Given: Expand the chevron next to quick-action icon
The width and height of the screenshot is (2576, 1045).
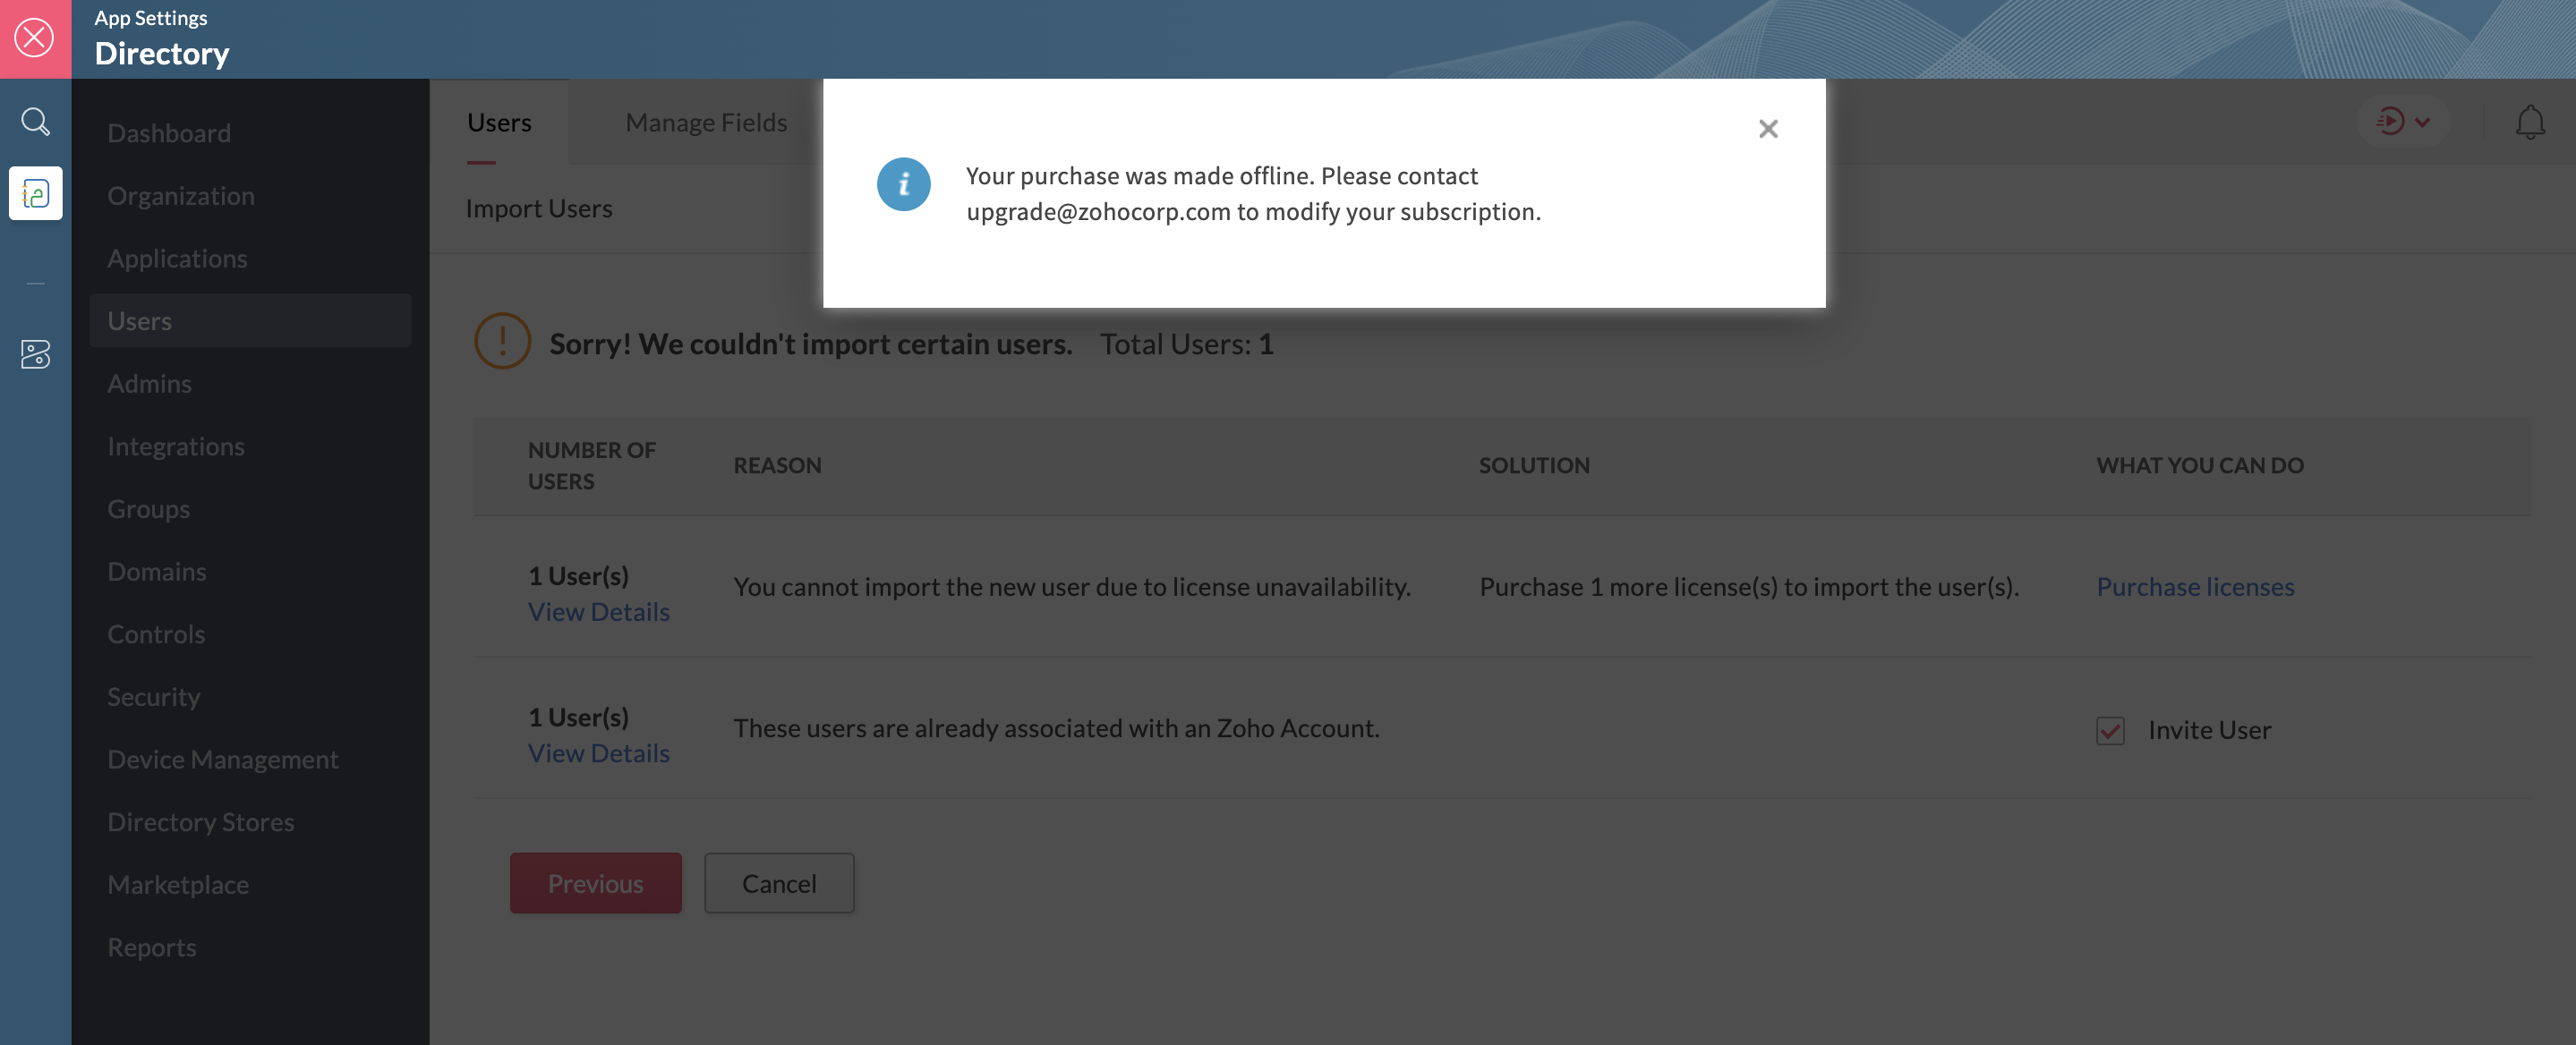Looking at the screenshot, I should click(x=2422, y=122).
